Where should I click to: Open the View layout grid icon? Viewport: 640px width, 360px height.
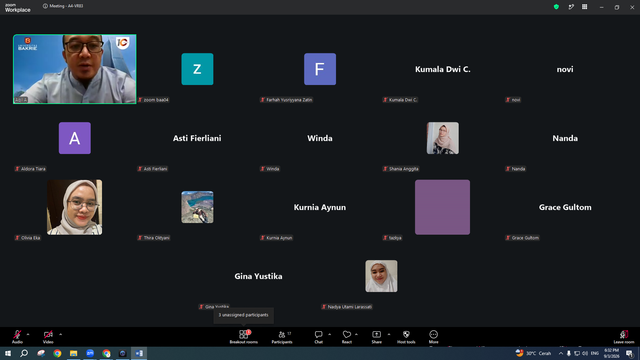tap(584, 7)
